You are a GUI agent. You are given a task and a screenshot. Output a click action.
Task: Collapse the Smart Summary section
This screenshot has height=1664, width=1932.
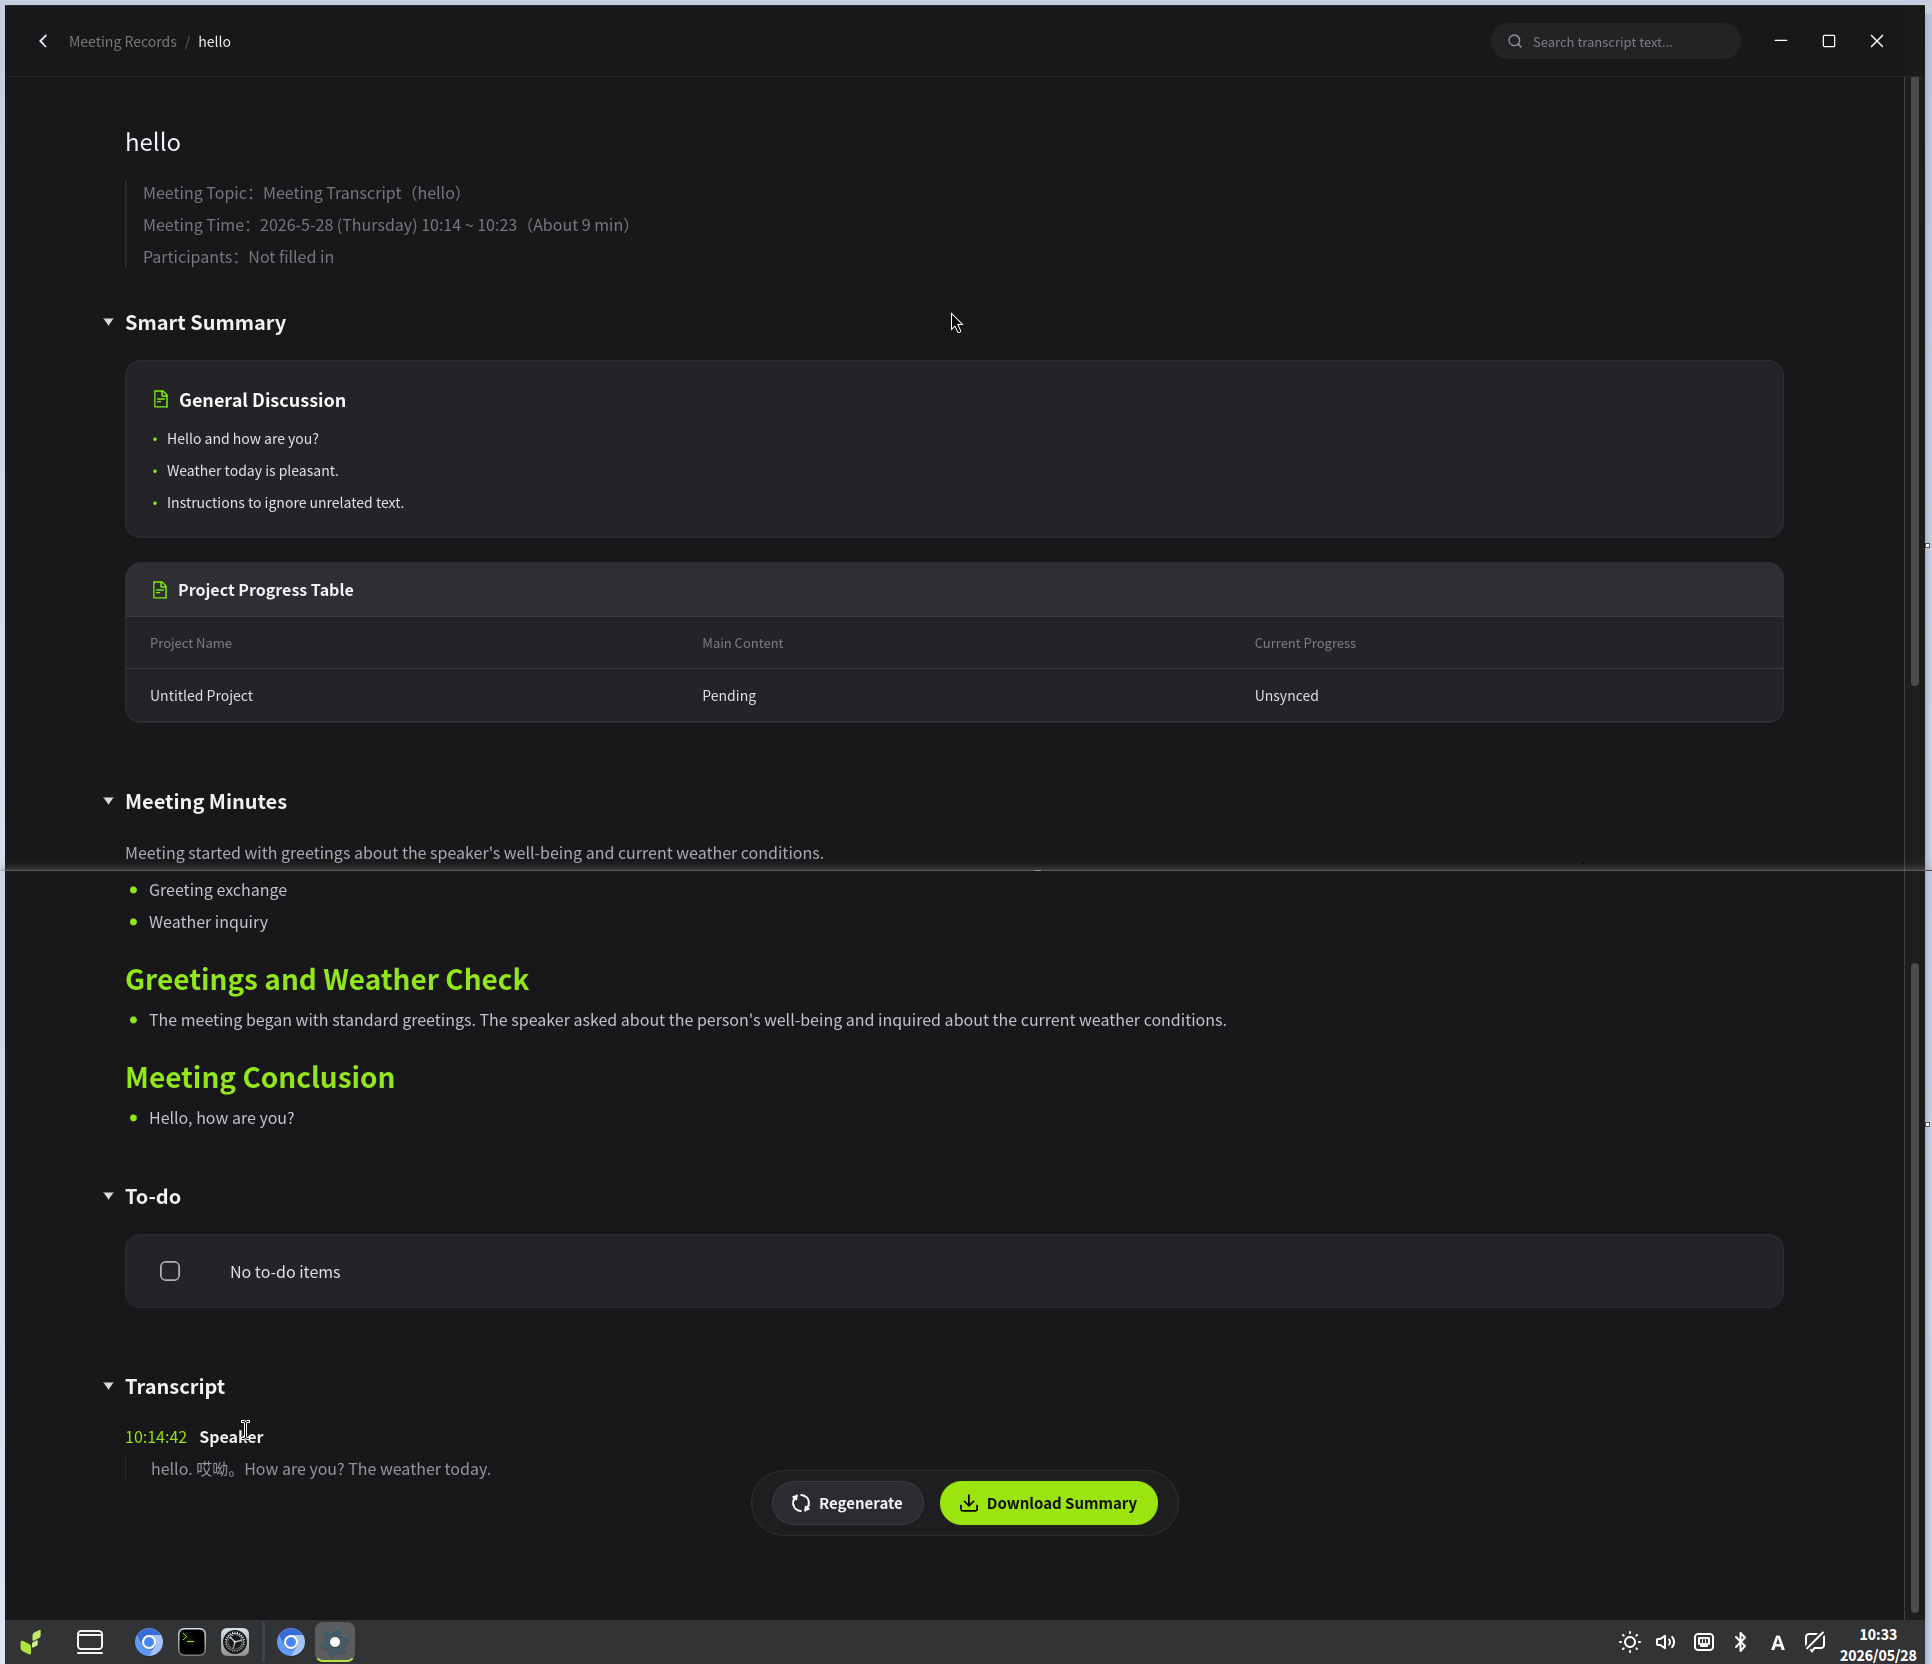click(x=108, y=322)
